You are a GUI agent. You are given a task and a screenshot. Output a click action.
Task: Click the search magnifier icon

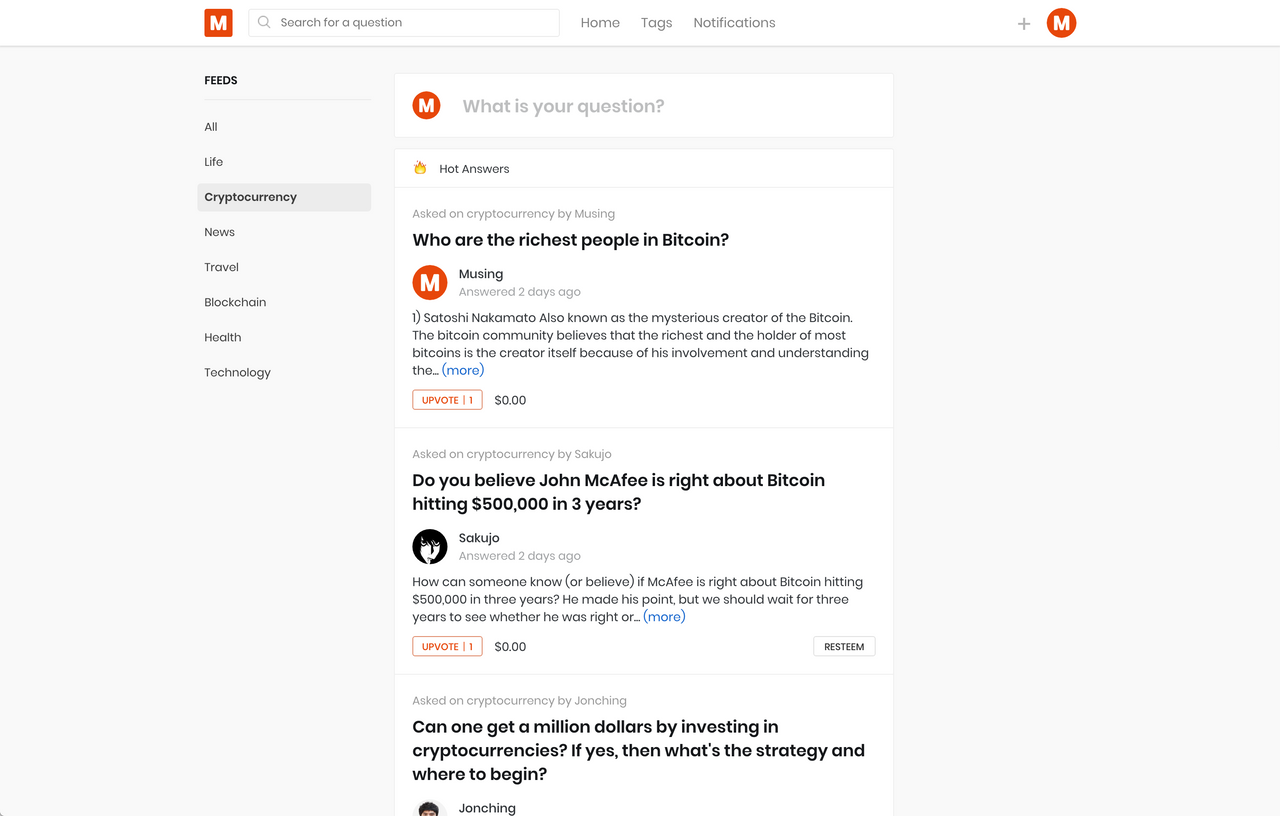[264, 22]
